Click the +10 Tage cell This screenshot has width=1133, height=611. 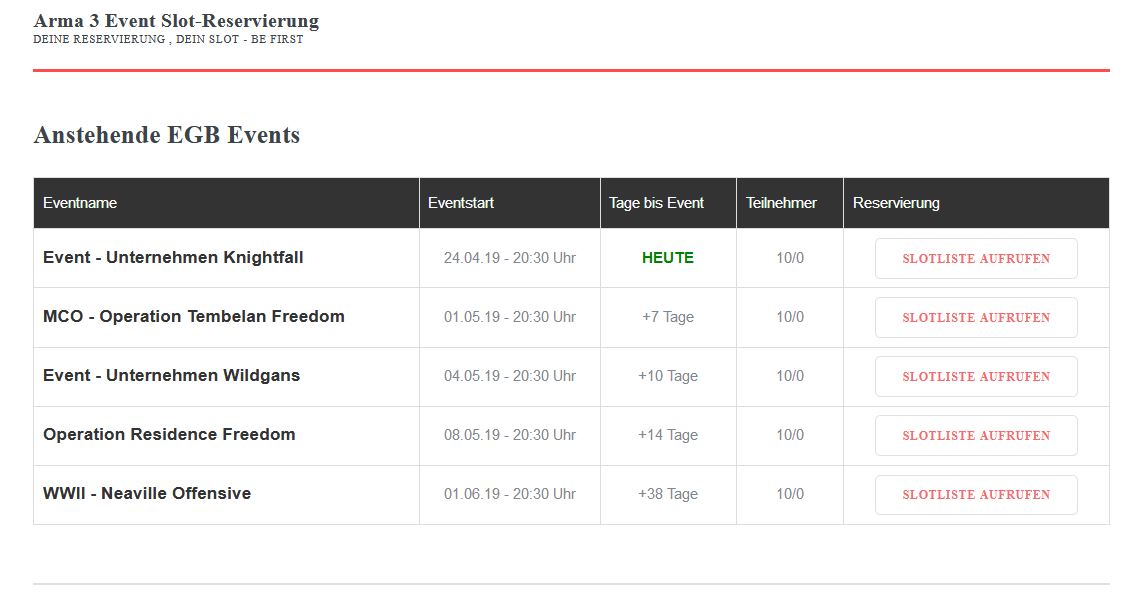[x=668, y=376]
